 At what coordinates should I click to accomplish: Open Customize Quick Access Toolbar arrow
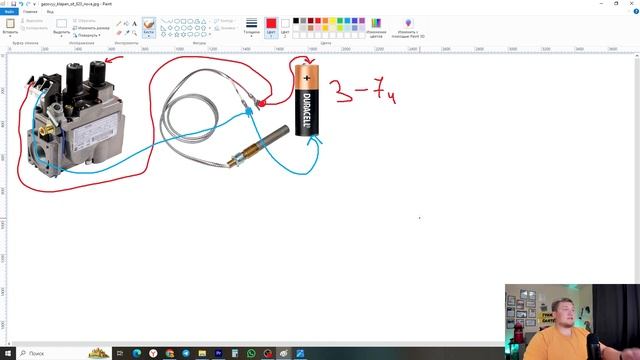34,4
